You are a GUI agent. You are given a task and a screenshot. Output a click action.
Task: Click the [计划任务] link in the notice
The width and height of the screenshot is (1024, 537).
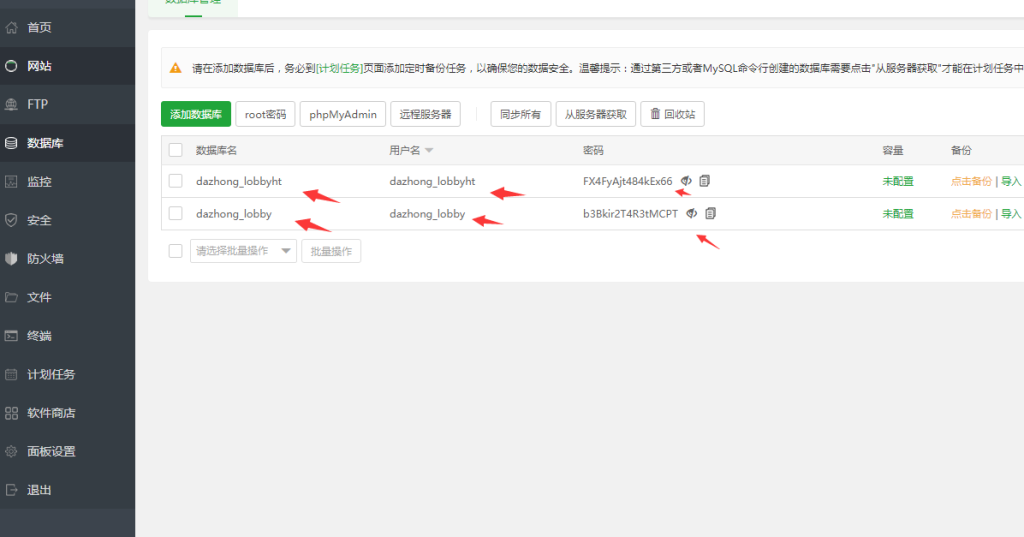point(339,68)
